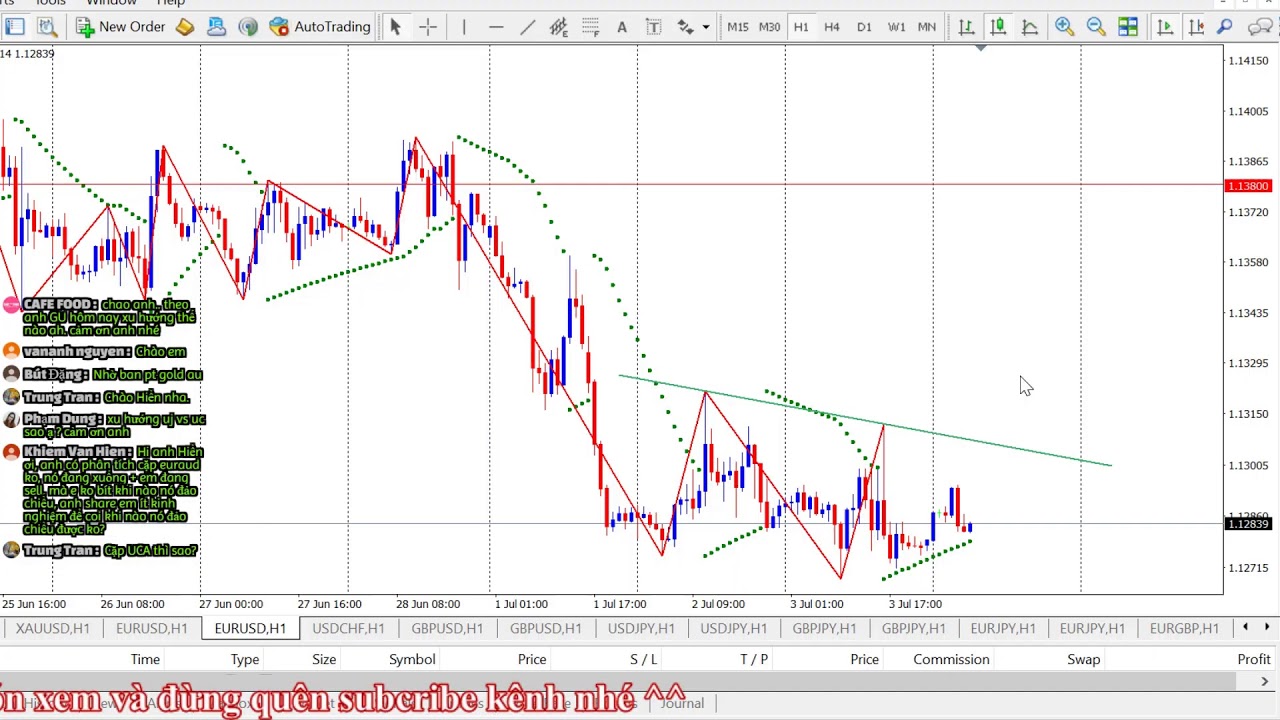Click the T / P column header
This screenshot has height=720, width=1280.
pyautogui.click(x=754, y=659)
